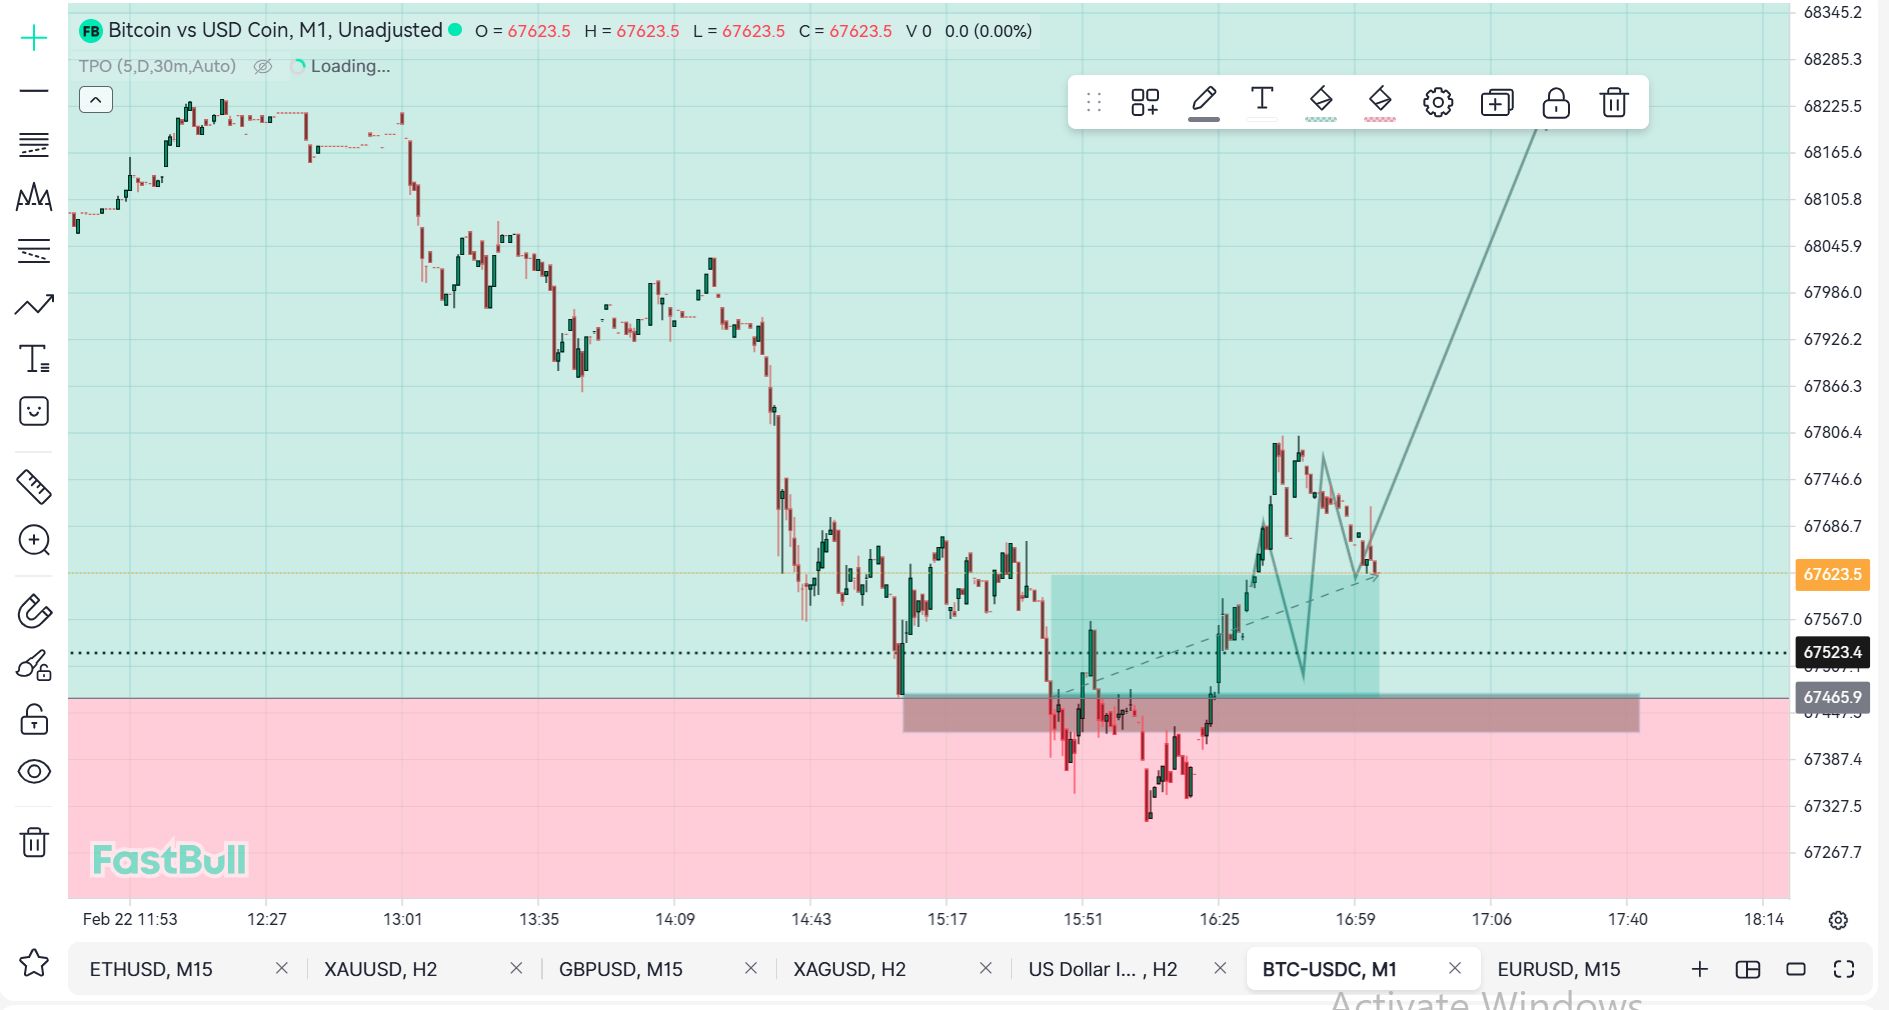This screenshot has height=1010, width=1889.
Task: Toggle hide all drawings eye icon
Action: click(x=34, y=771)
